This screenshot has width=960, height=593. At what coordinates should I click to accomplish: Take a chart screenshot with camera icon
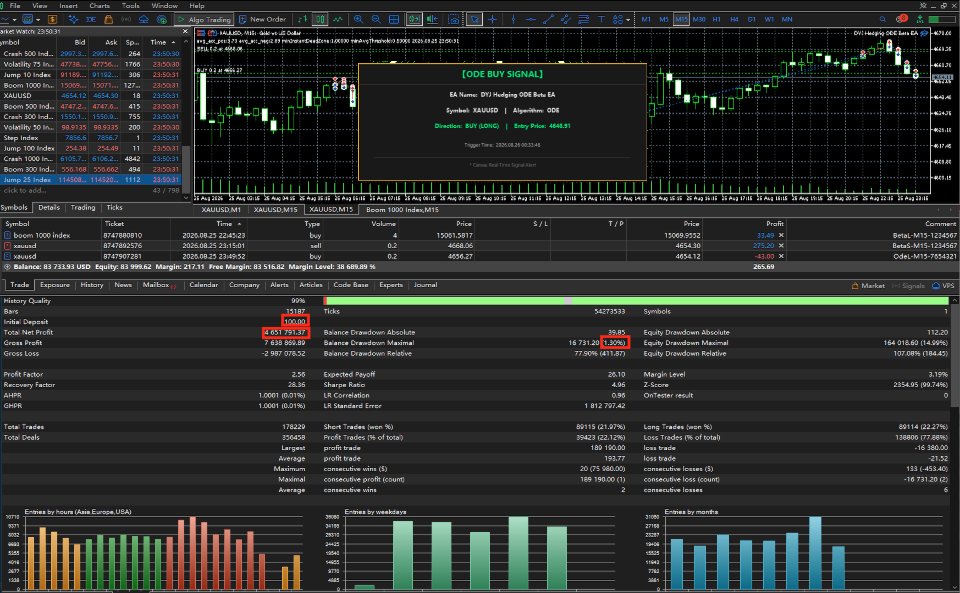coord(454,20)
